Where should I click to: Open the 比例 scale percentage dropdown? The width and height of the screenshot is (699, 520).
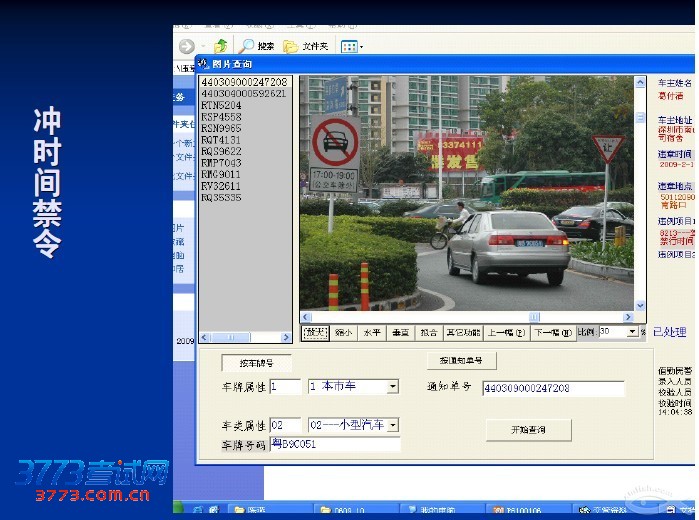tap(632, 332)
